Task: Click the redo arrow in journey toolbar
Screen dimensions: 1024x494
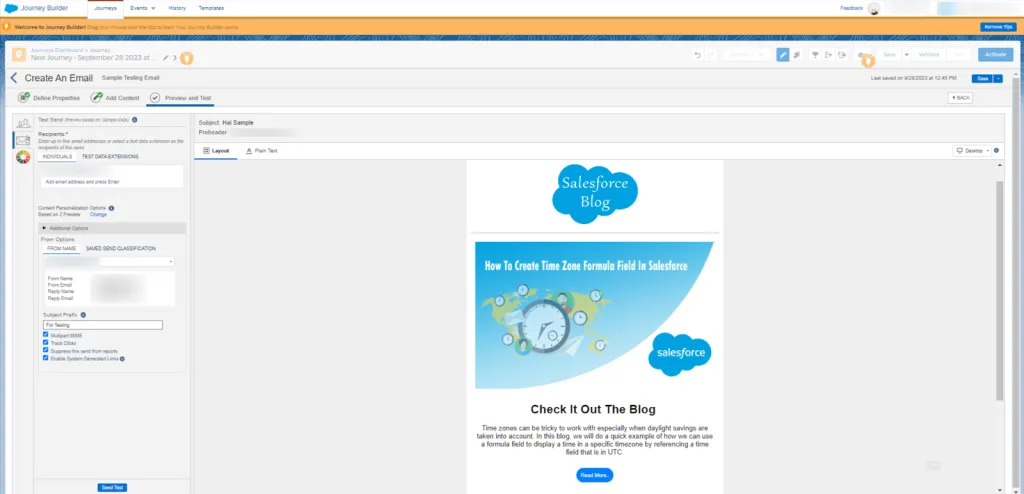Action: (711, 55)
